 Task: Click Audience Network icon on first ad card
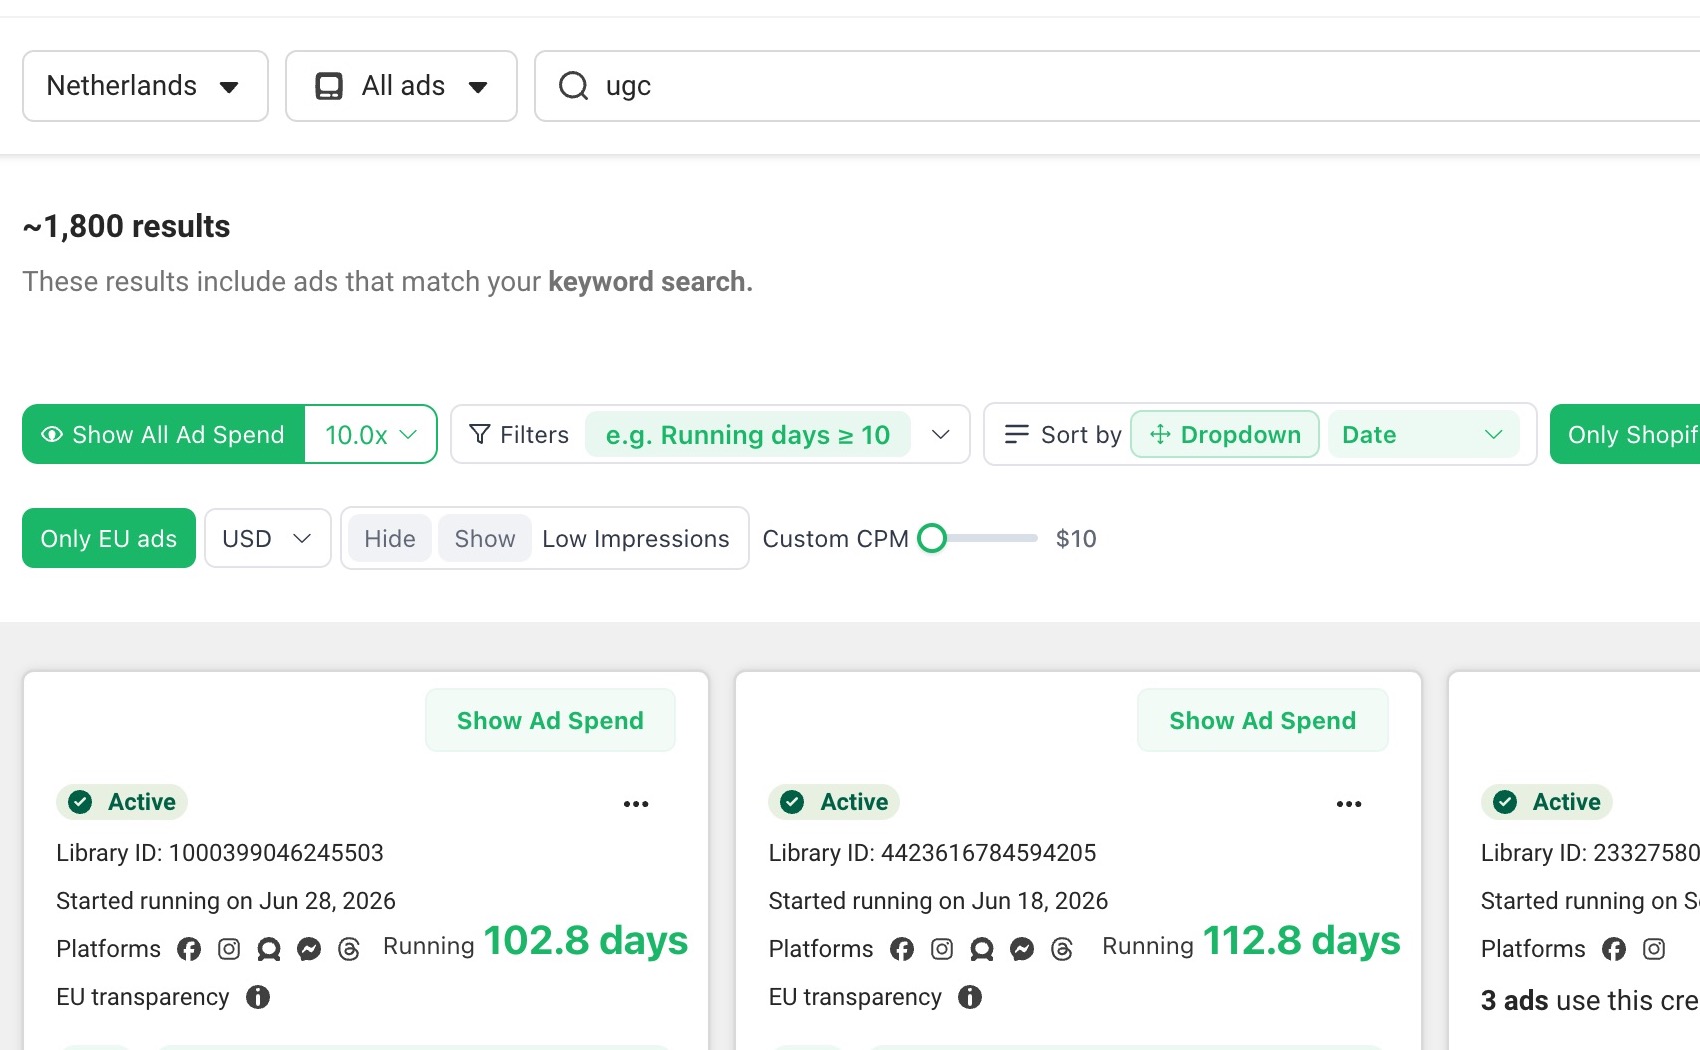click(x=269, y=949)
